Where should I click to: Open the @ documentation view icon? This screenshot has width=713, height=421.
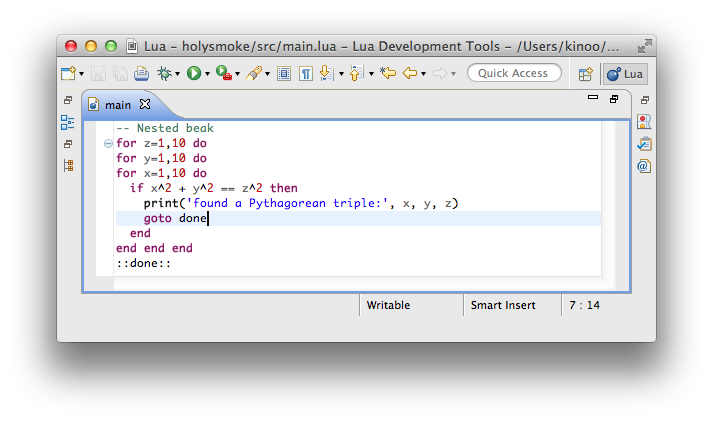click(x=643, y=166)
